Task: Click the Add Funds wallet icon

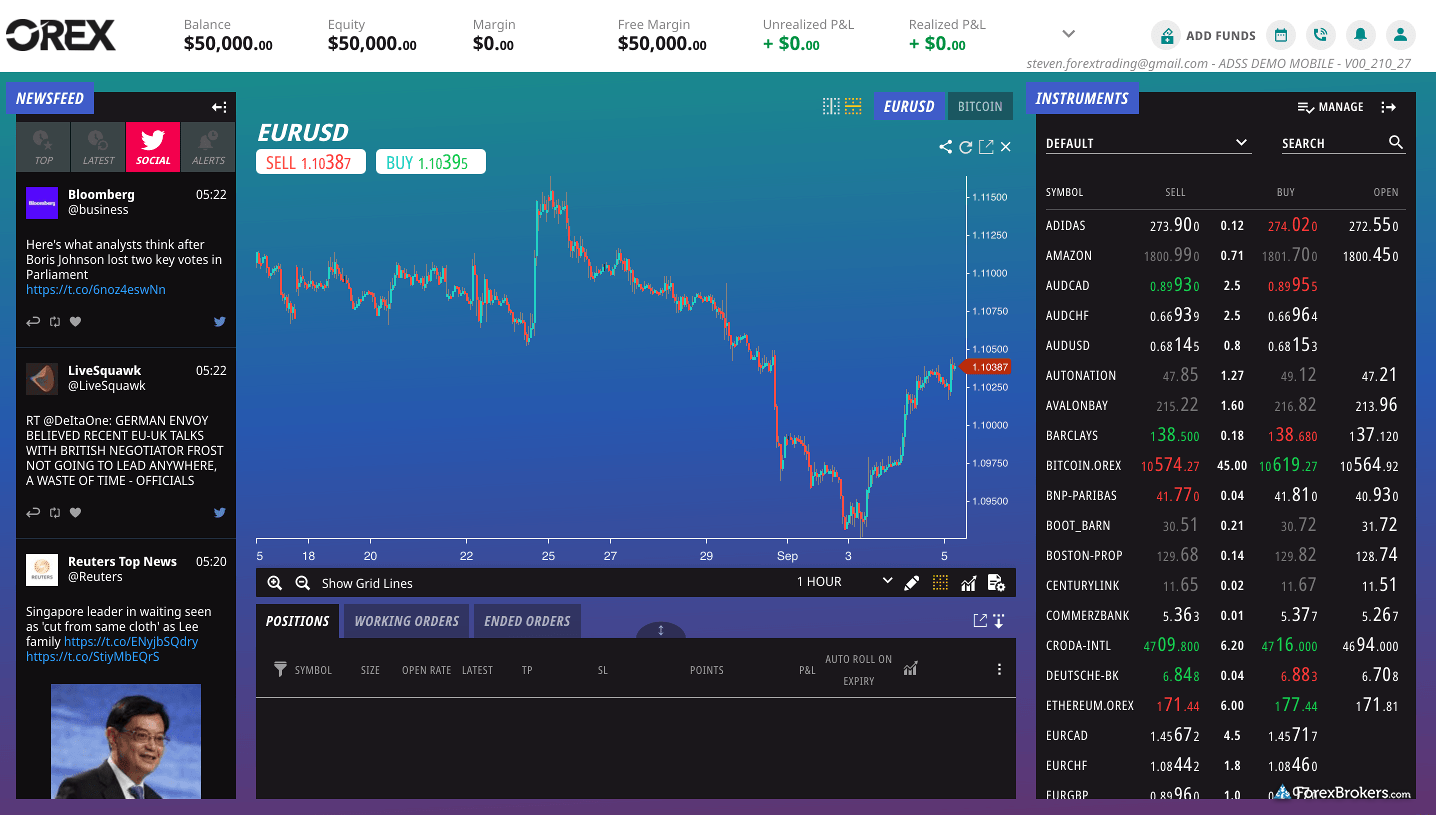Action: 1164,35
